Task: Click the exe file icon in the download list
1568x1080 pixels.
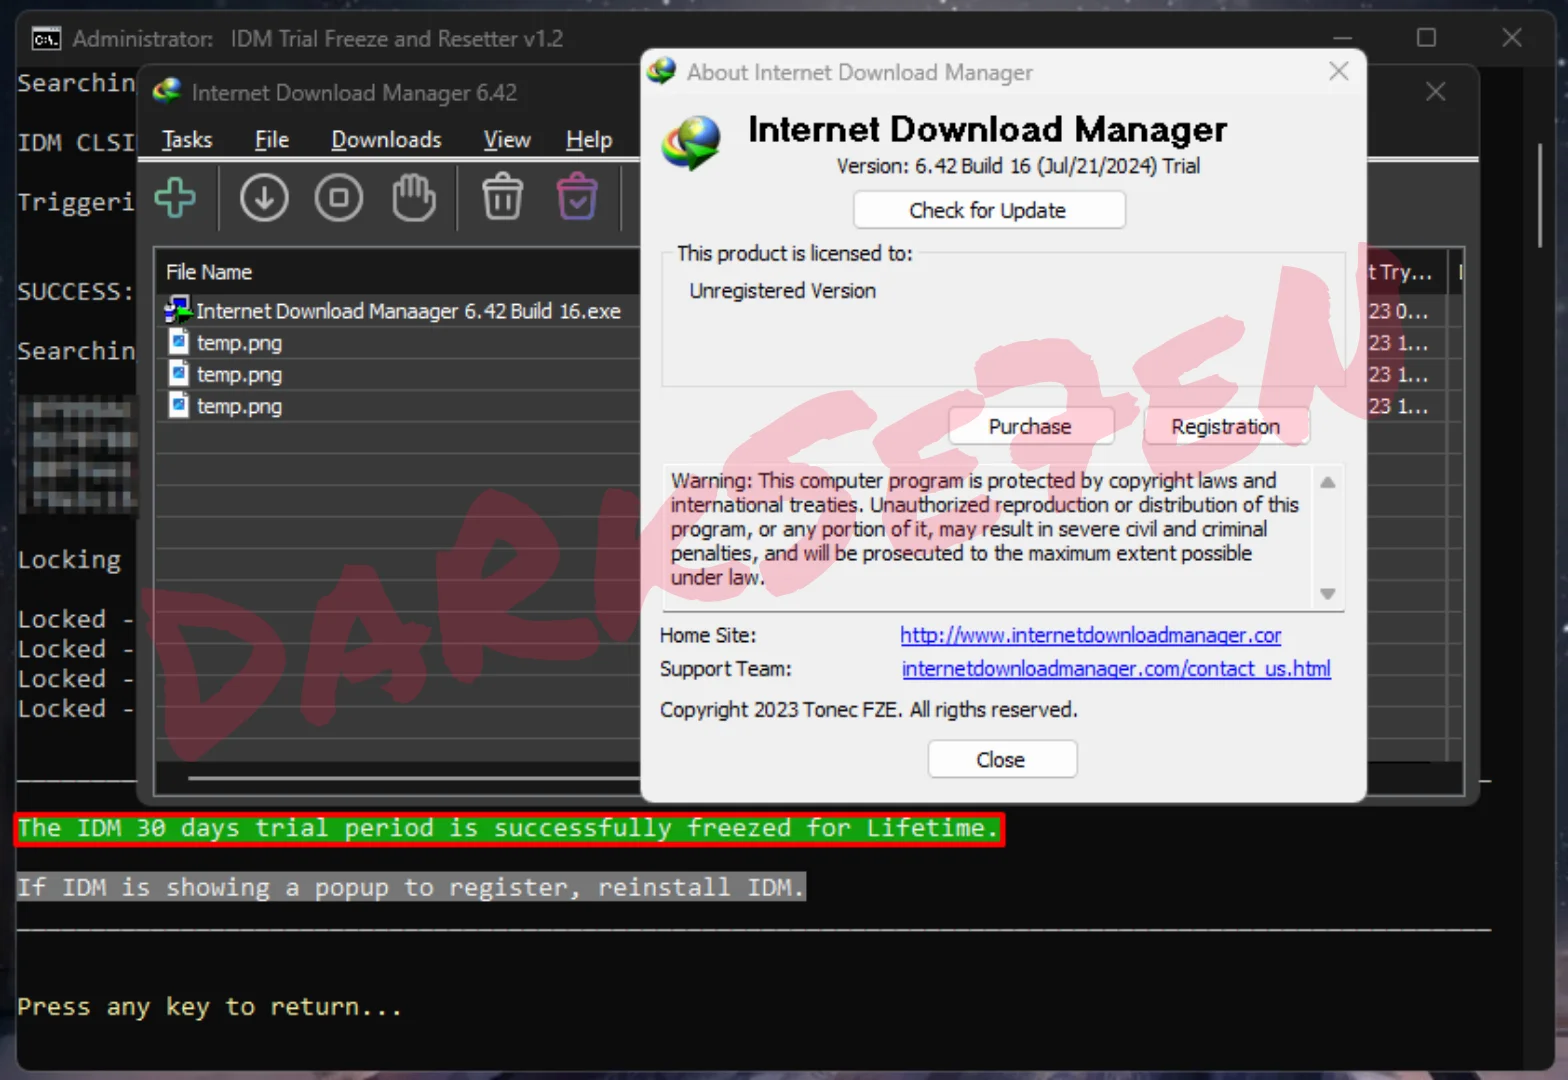Action: tap(178, 310)
